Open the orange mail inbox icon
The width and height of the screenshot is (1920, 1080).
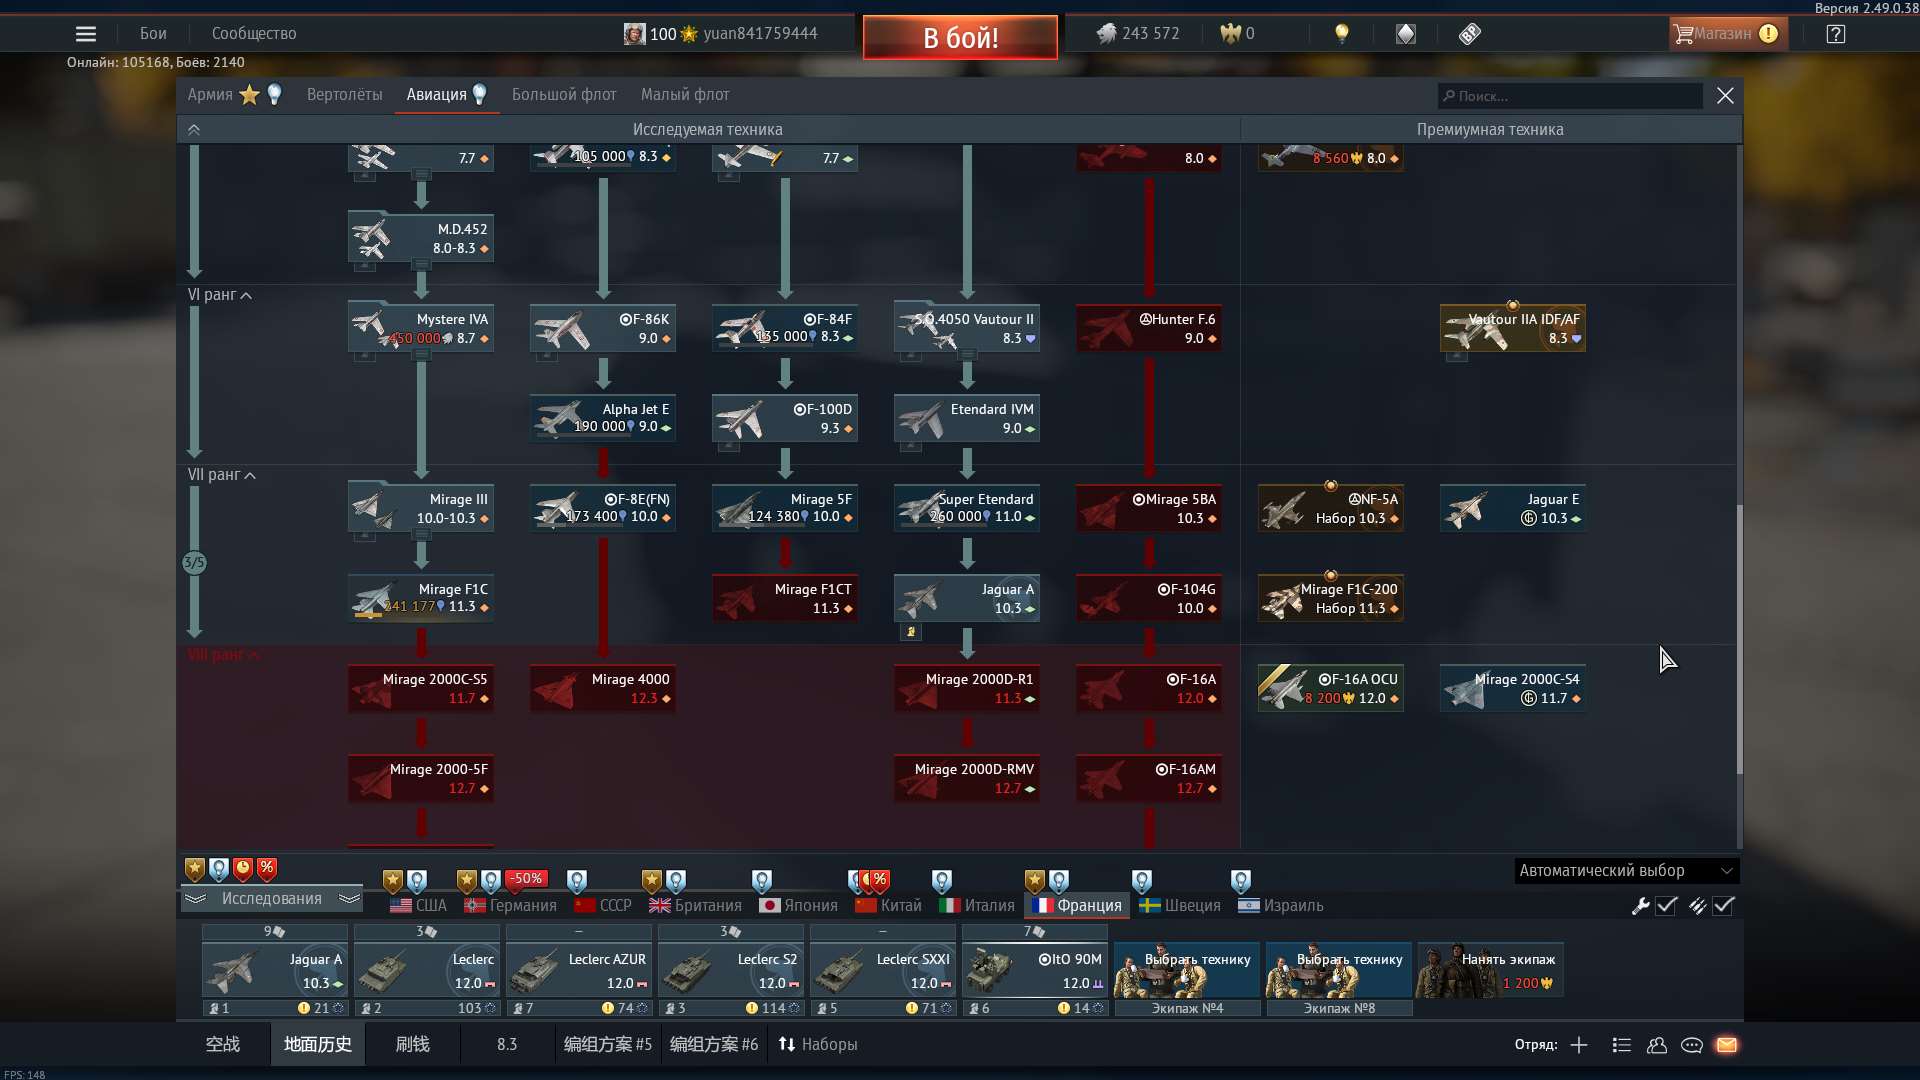(1727, 1045)
